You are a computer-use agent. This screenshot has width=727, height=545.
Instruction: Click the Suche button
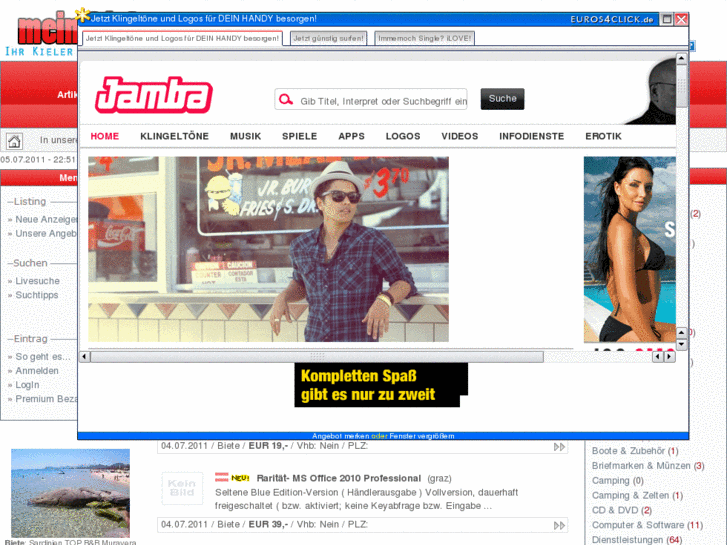[502, 99]
